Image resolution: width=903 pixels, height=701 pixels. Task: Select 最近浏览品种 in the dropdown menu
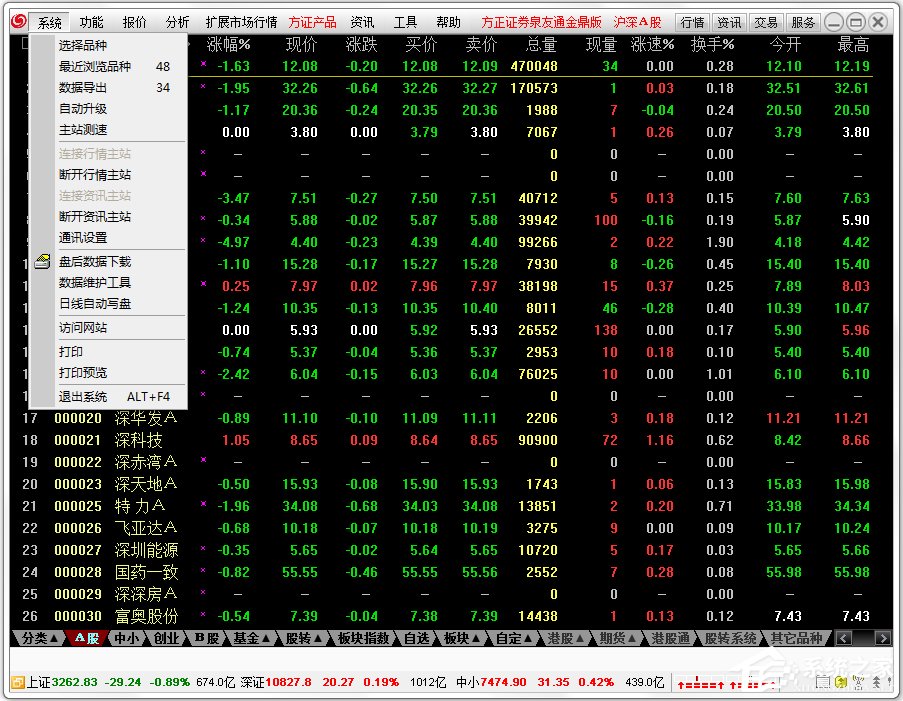tap(108, 67)
